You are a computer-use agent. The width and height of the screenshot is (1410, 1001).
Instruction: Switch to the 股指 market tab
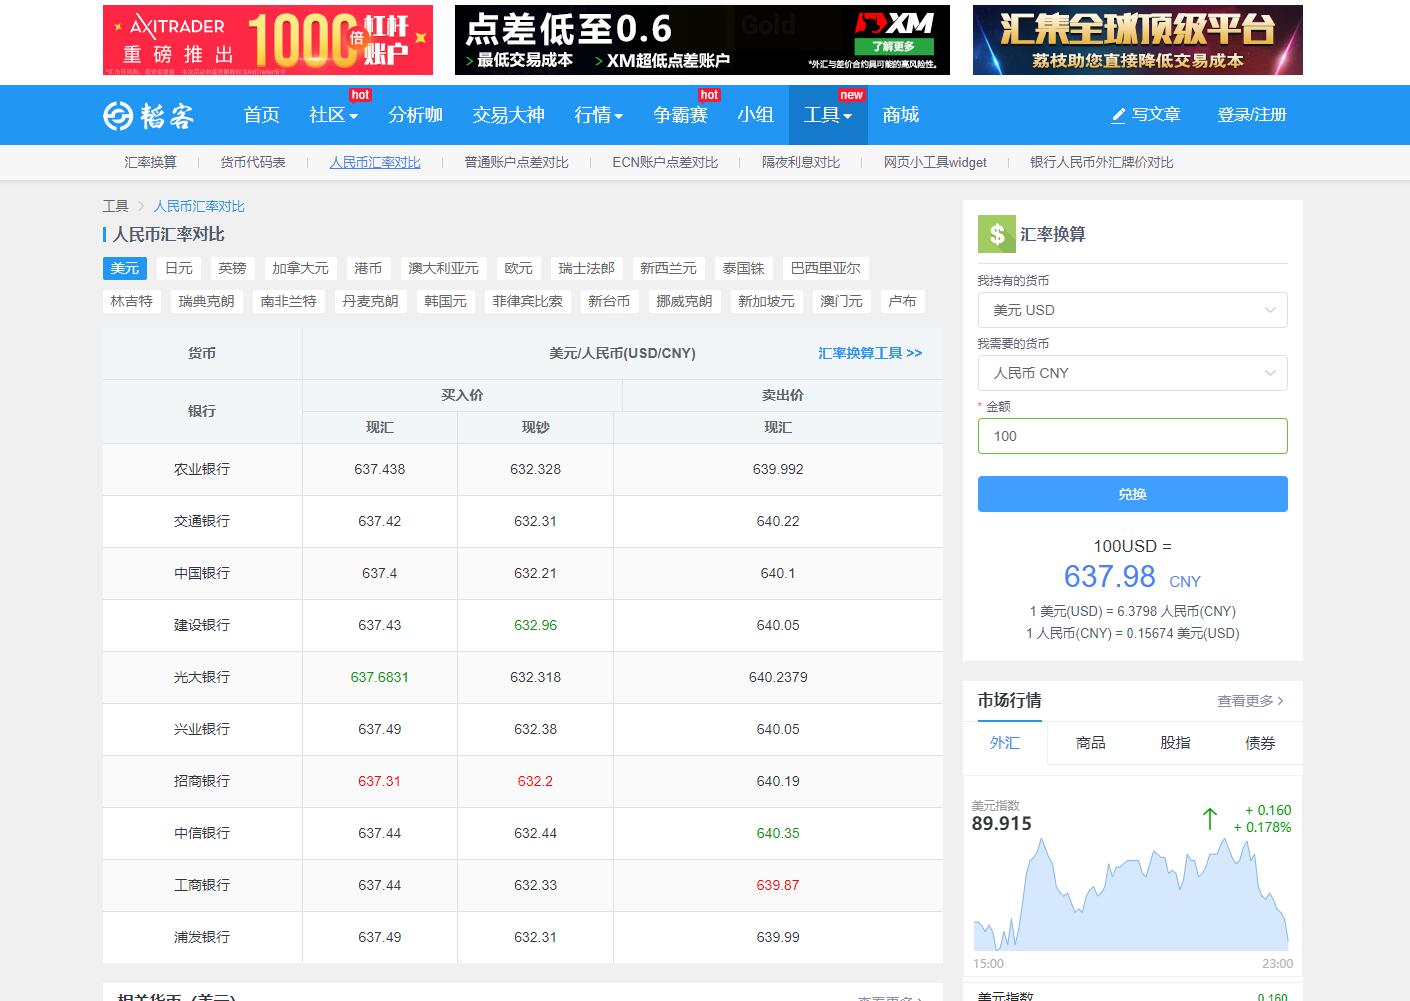point(1175,743)
